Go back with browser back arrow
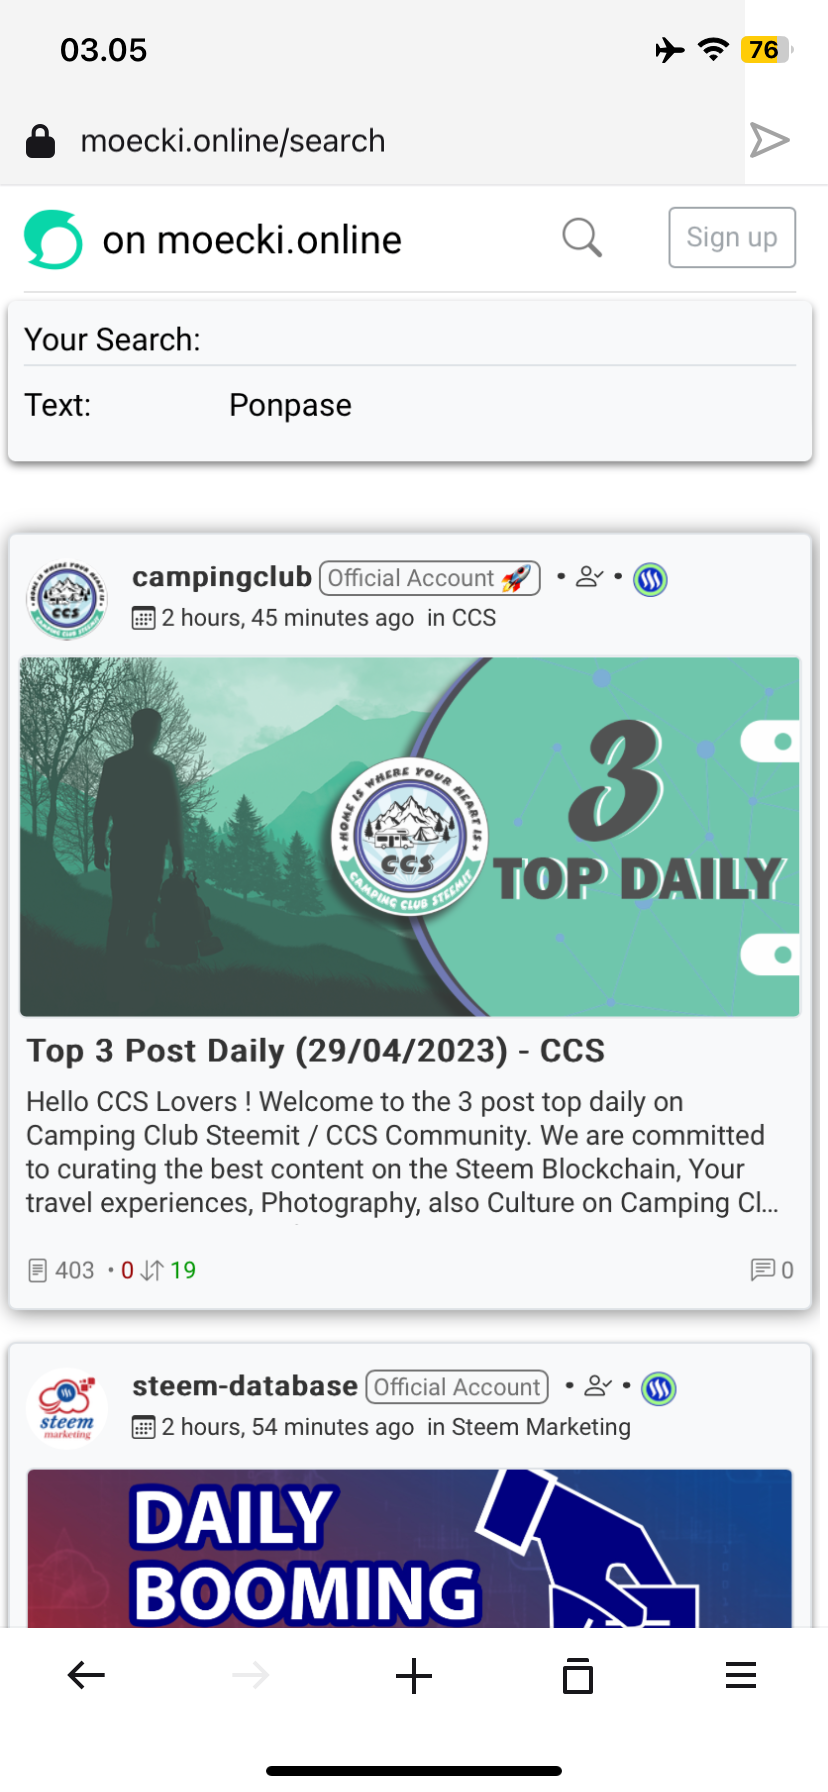The image size is (828, 1792). (86, 1675)
